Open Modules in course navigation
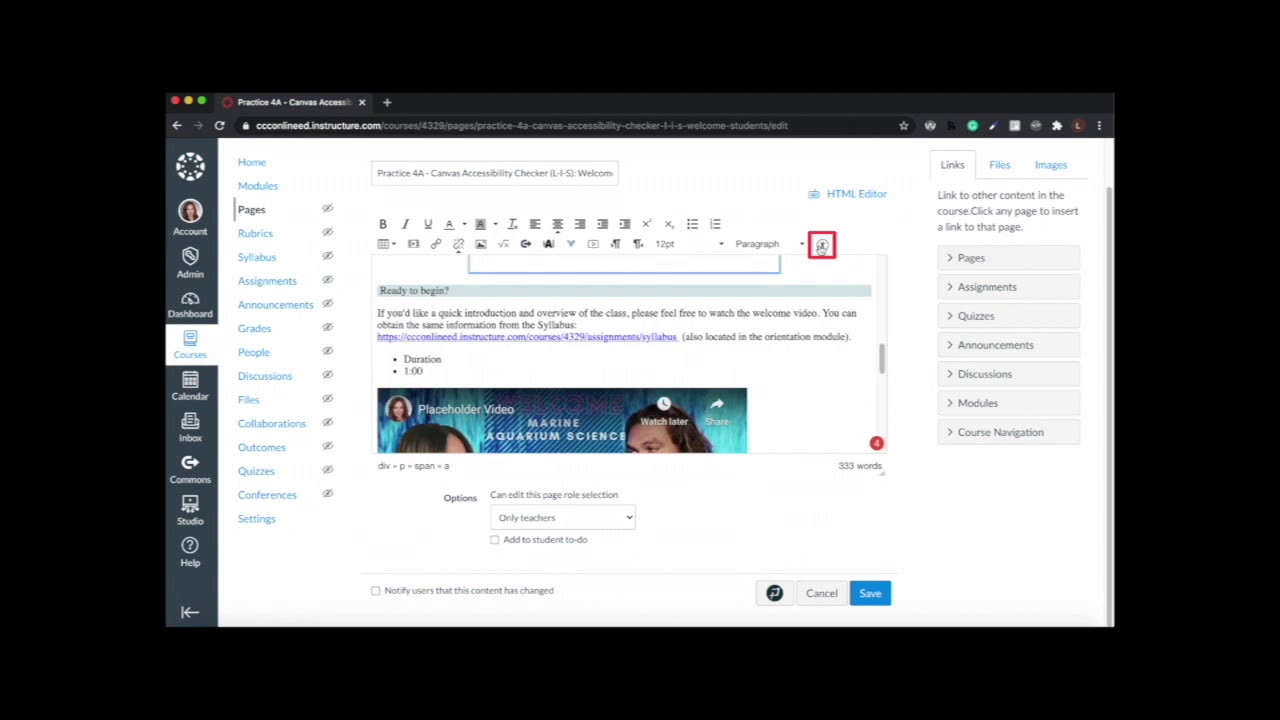The height and width of the screenshot is (720, 1280). point(258,186)
